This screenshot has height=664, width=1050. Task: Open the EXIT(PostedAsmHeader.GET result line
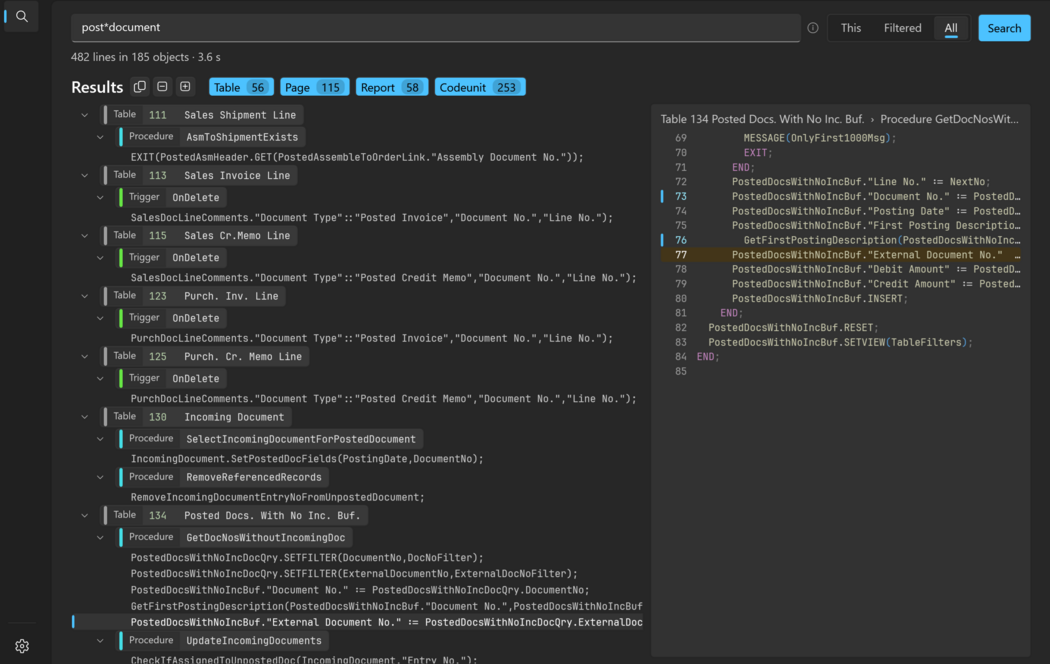pyautogui.click(x=357, y=157)
